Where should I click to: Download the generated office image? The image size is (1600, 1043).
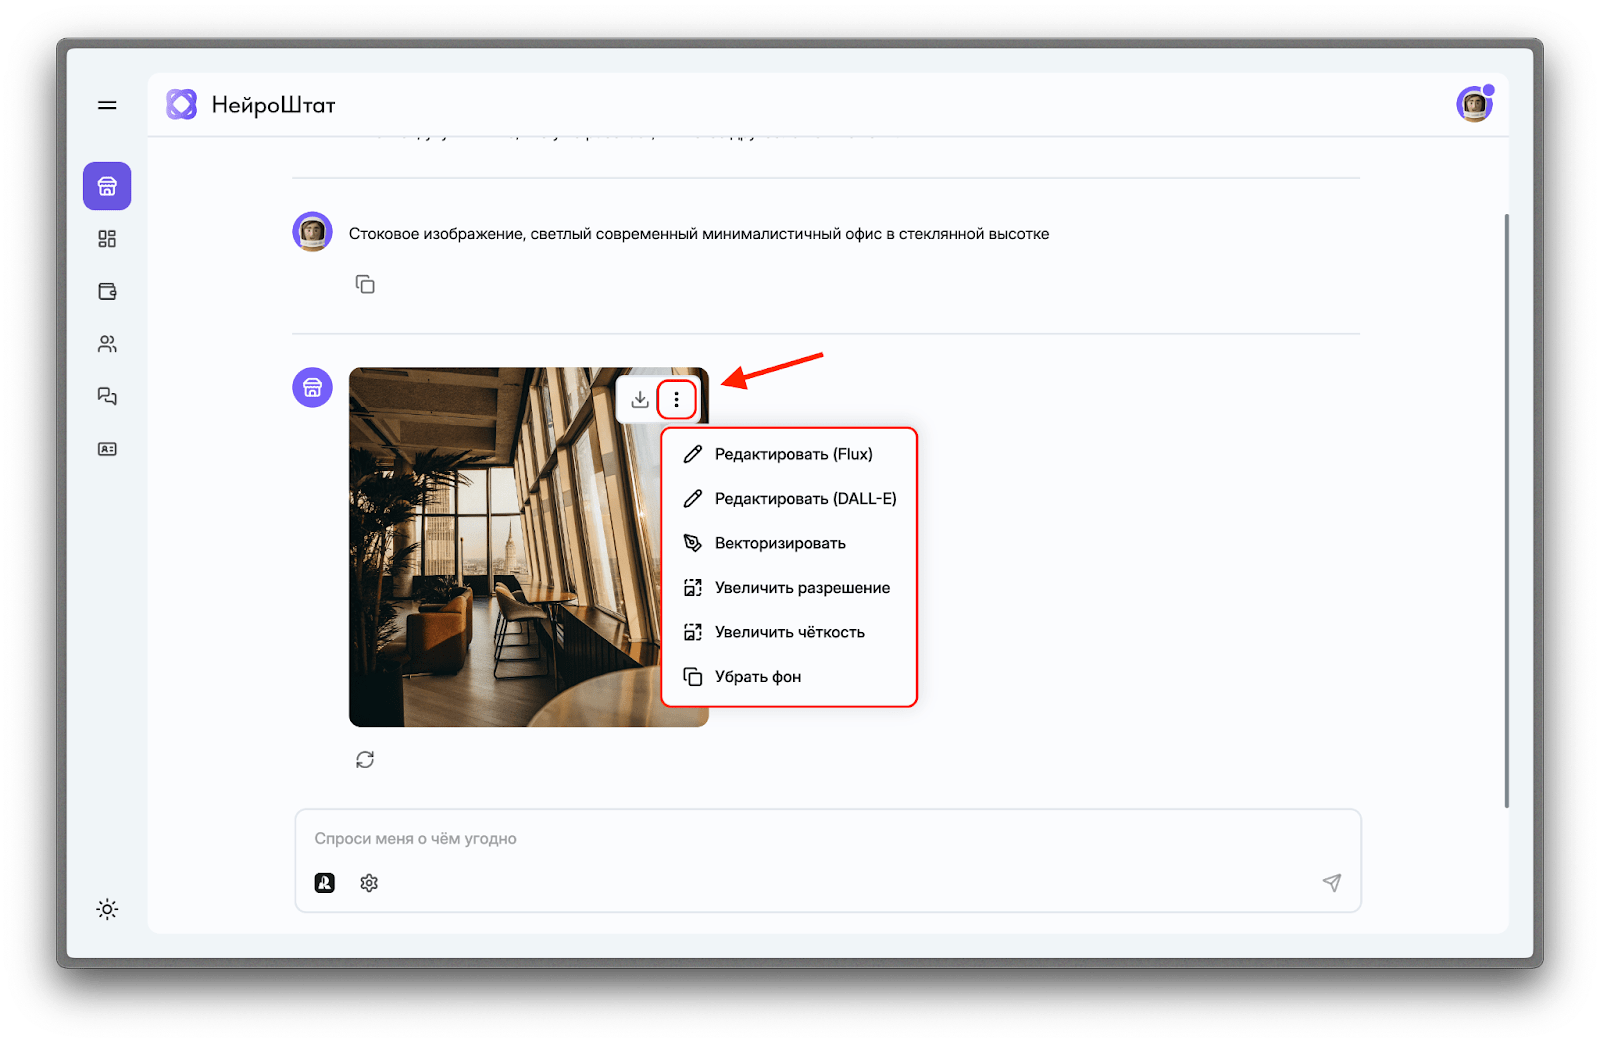(640, 399)
